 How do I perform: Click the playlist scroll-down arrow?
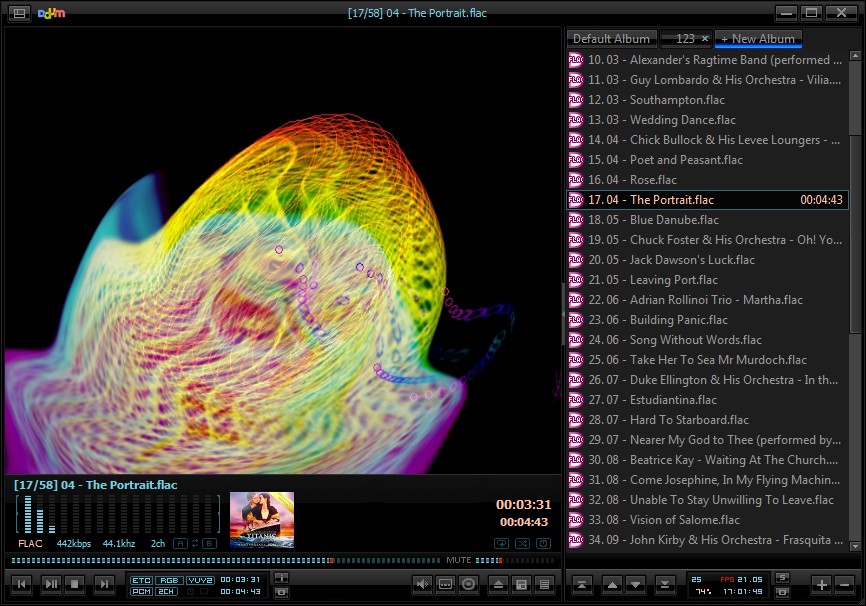point(855,546)
